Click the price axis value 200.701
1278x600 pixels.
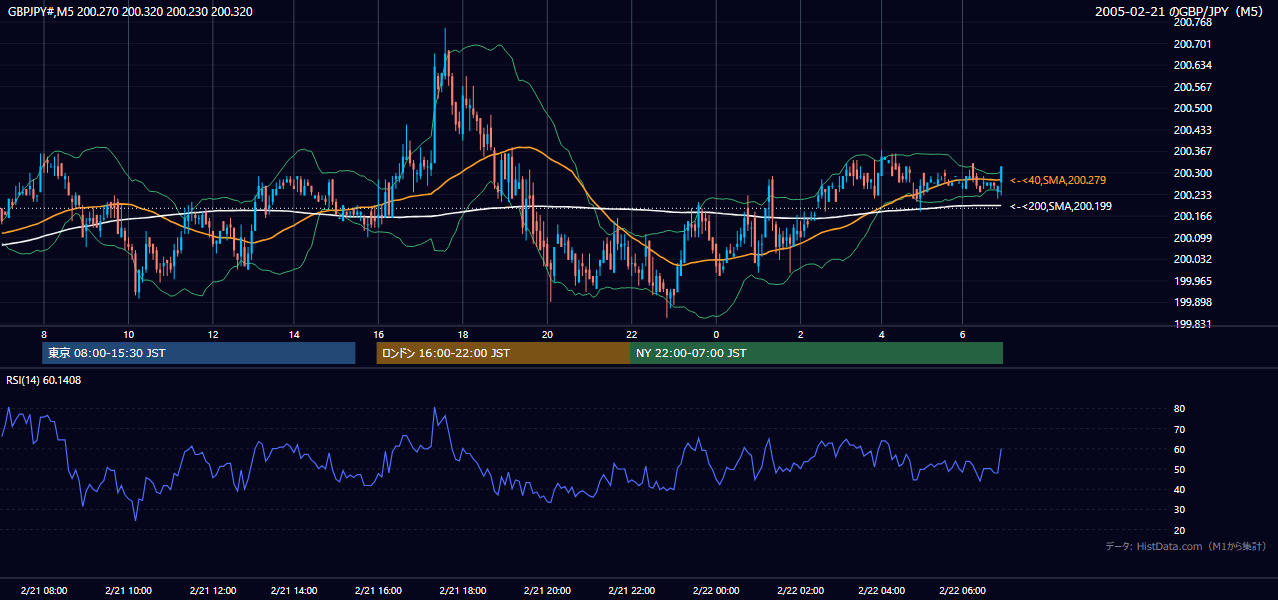pos(1194,44)
